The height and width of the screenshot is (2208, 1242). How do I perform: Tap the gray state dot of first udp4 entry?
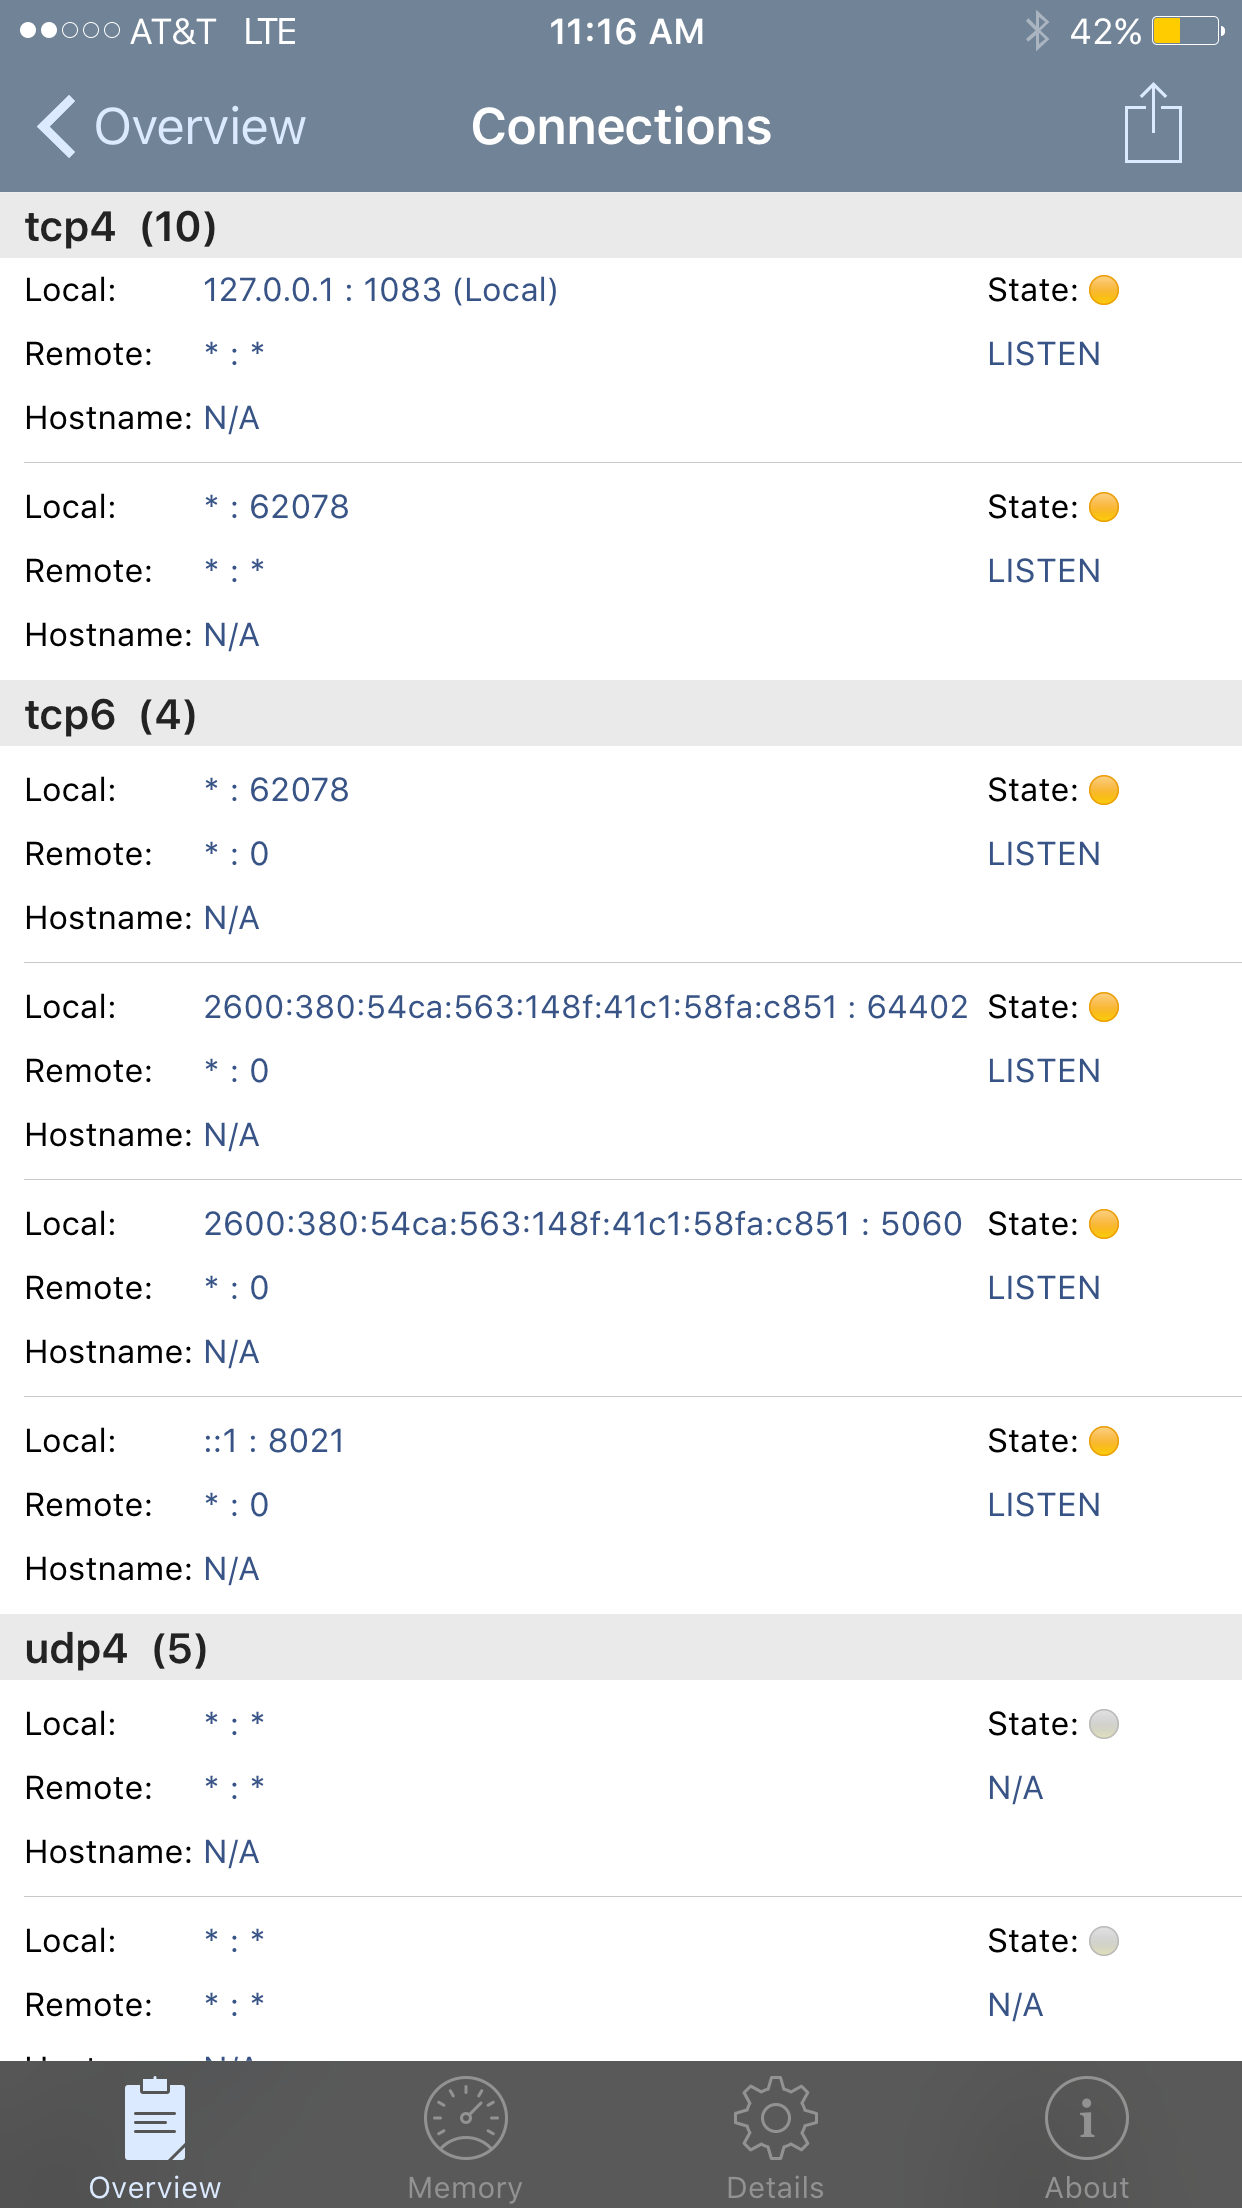pyautogui.click(x=1104, y=1724)
